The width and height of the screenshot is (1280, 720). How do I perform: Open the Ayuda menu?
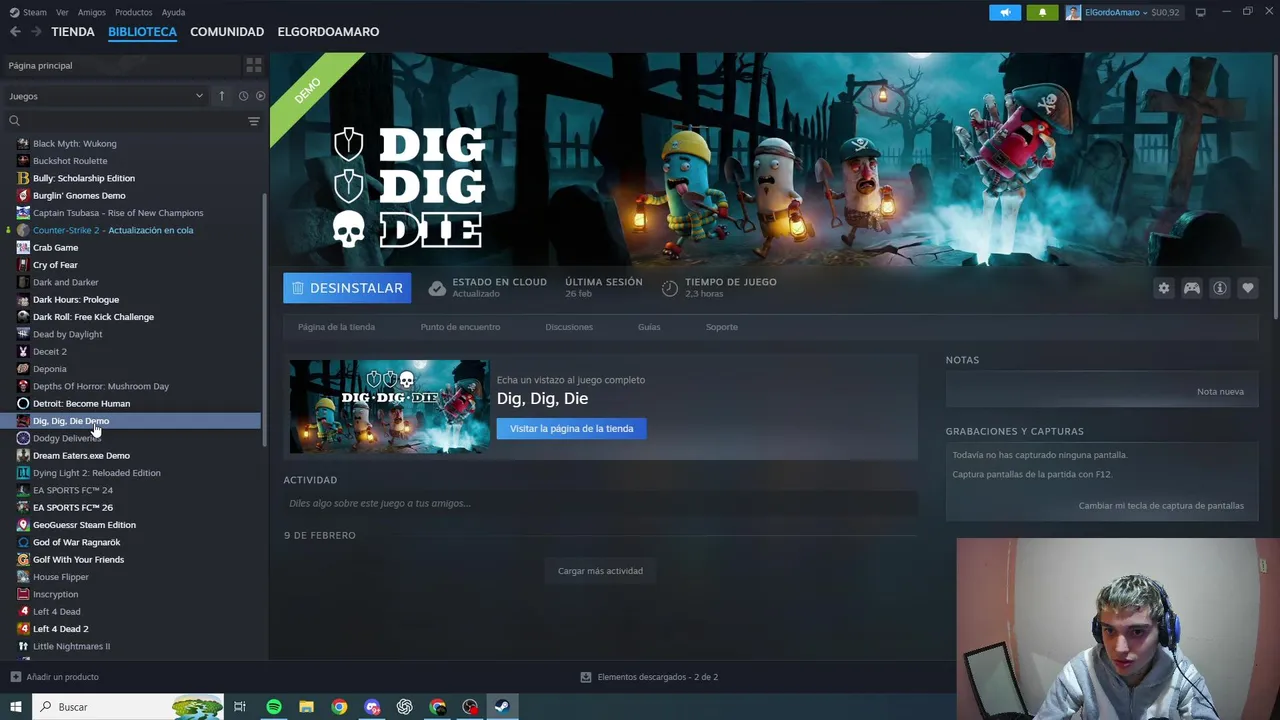pyautogui.click(x=173, y=12)
